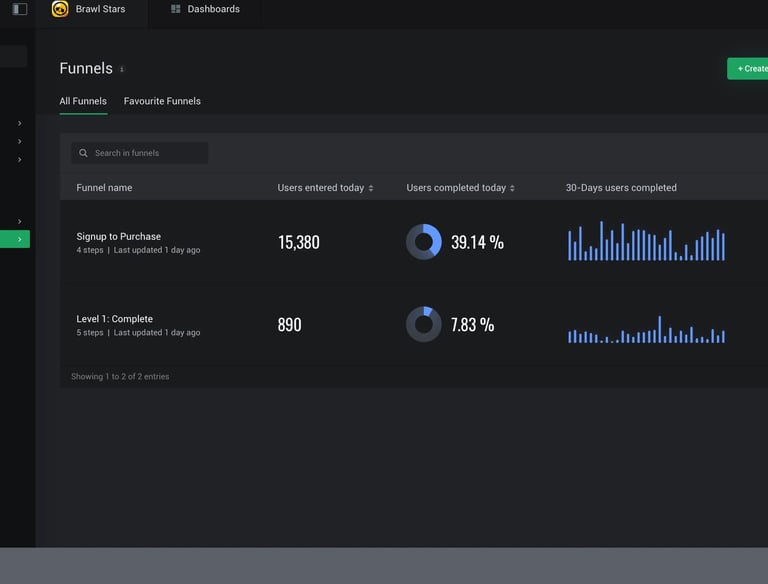Click the 39.14 % completion value
Screen dimensions: 768x584
[x=477, y=242]
